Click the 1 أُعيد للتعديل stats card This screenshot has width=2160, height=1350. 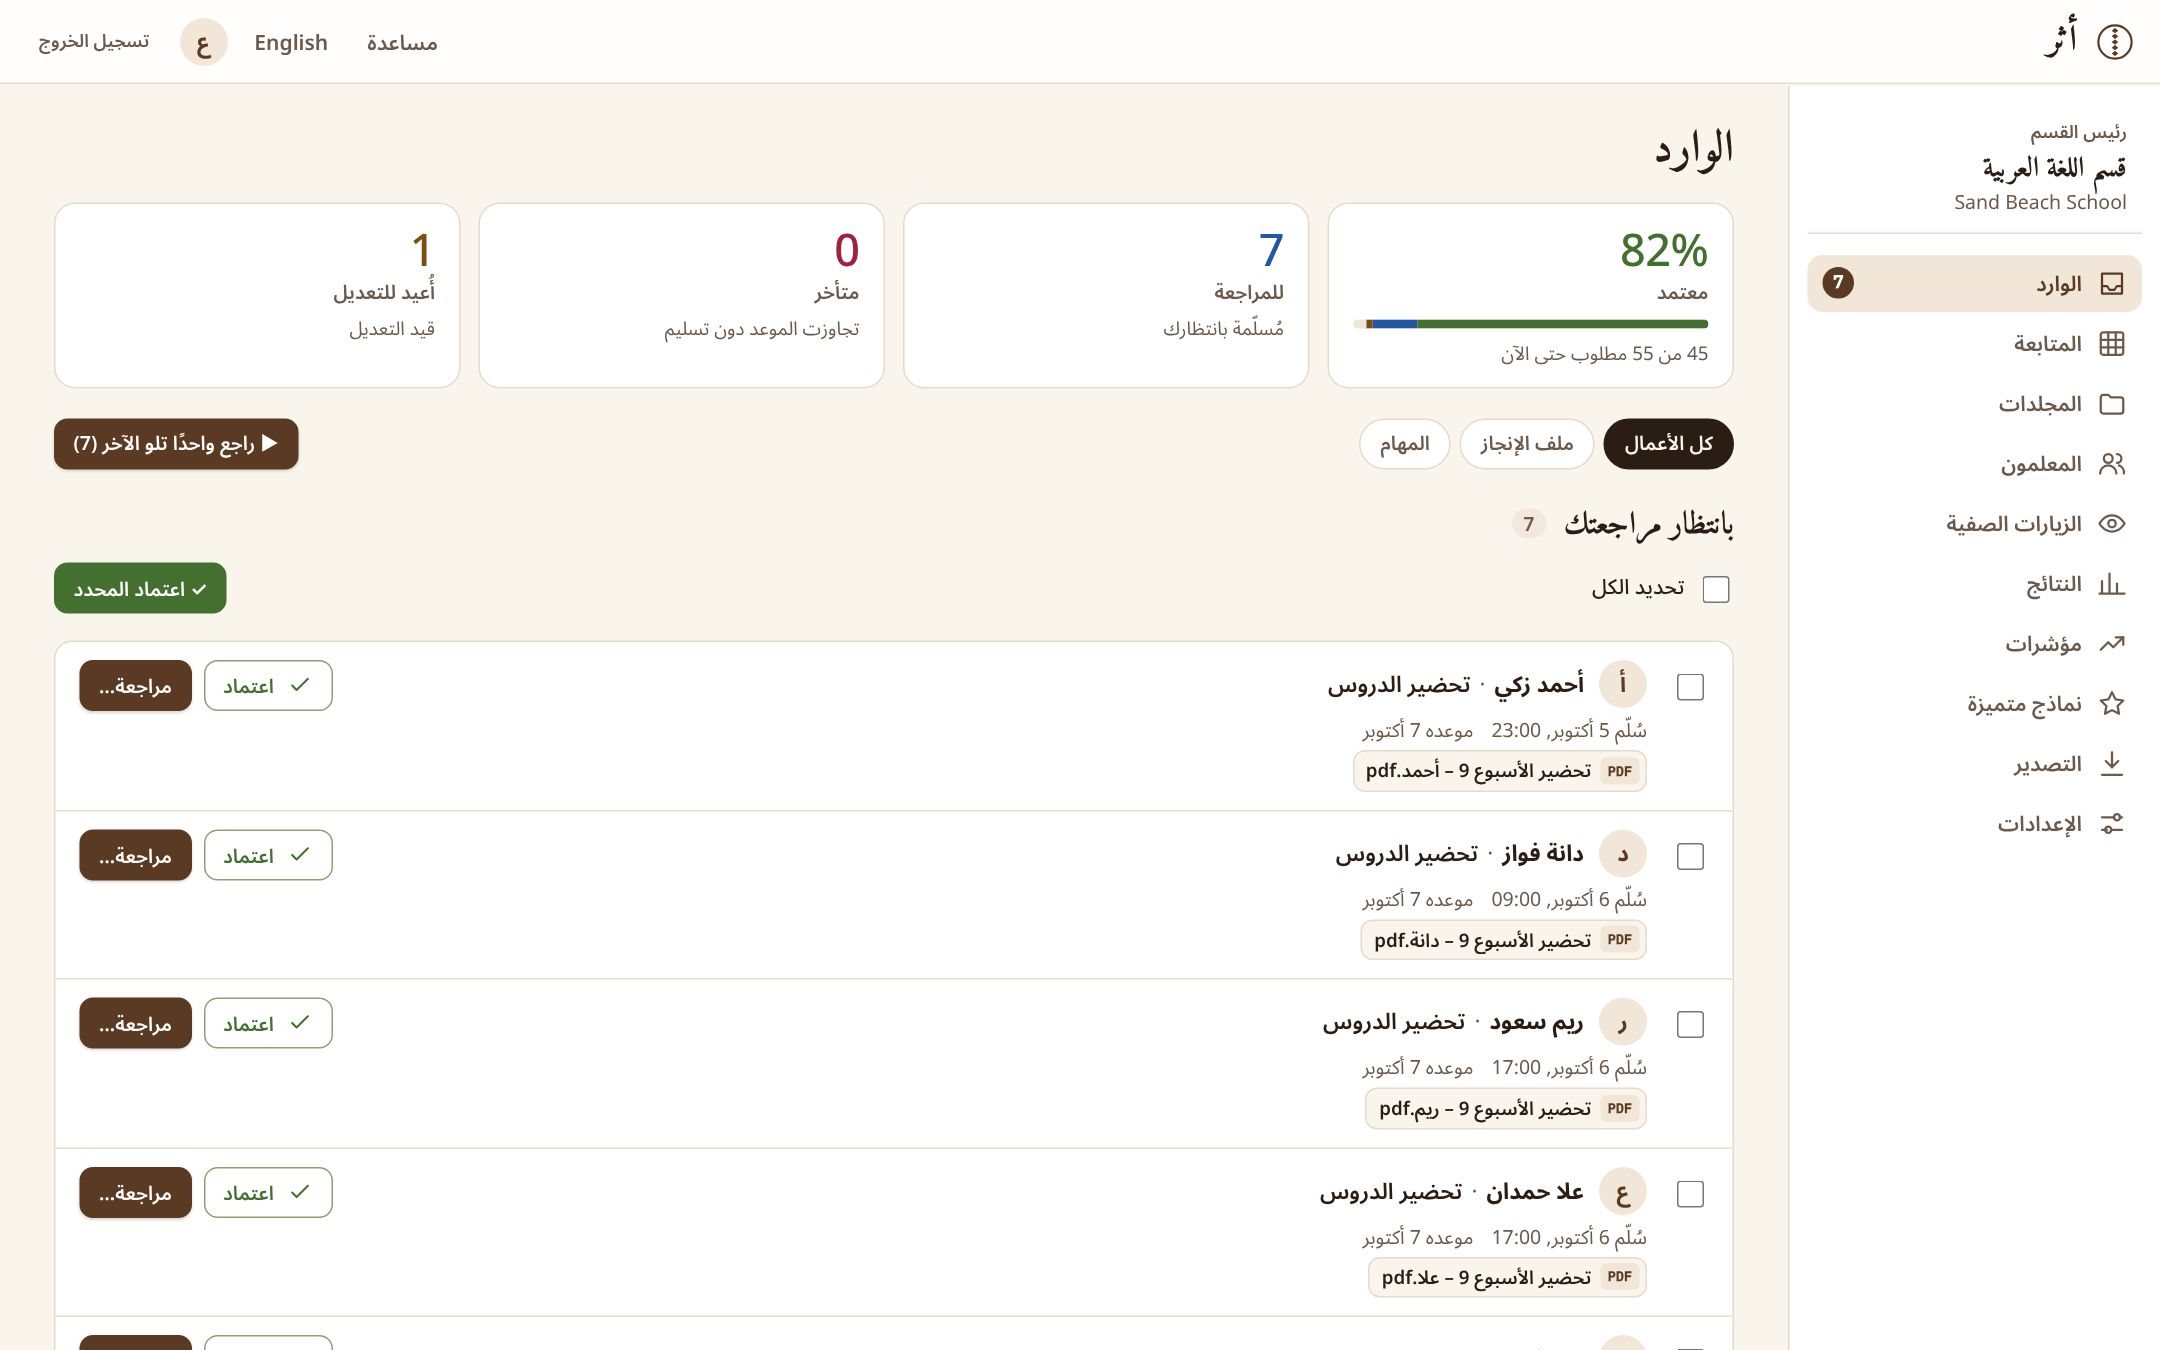[x=257, y=296]
